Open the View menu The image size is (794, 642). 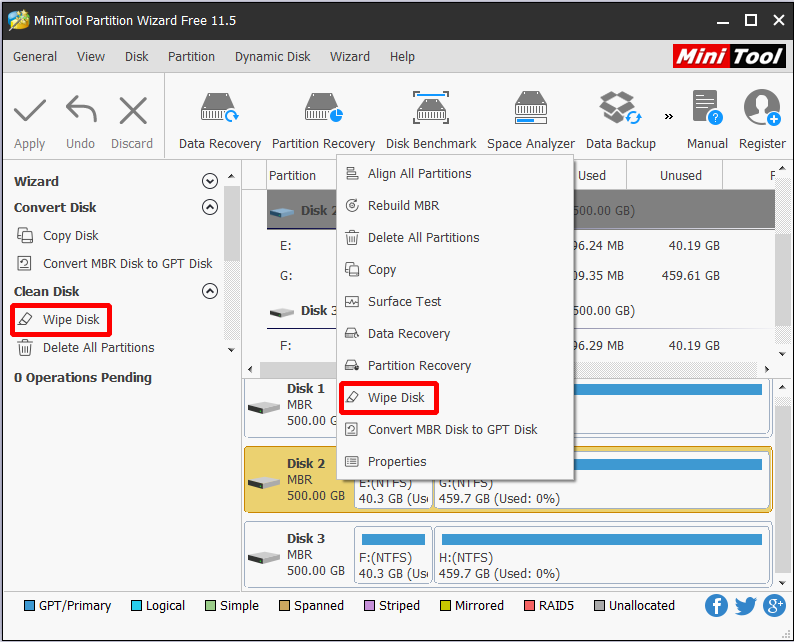click(x=91, y=57)
